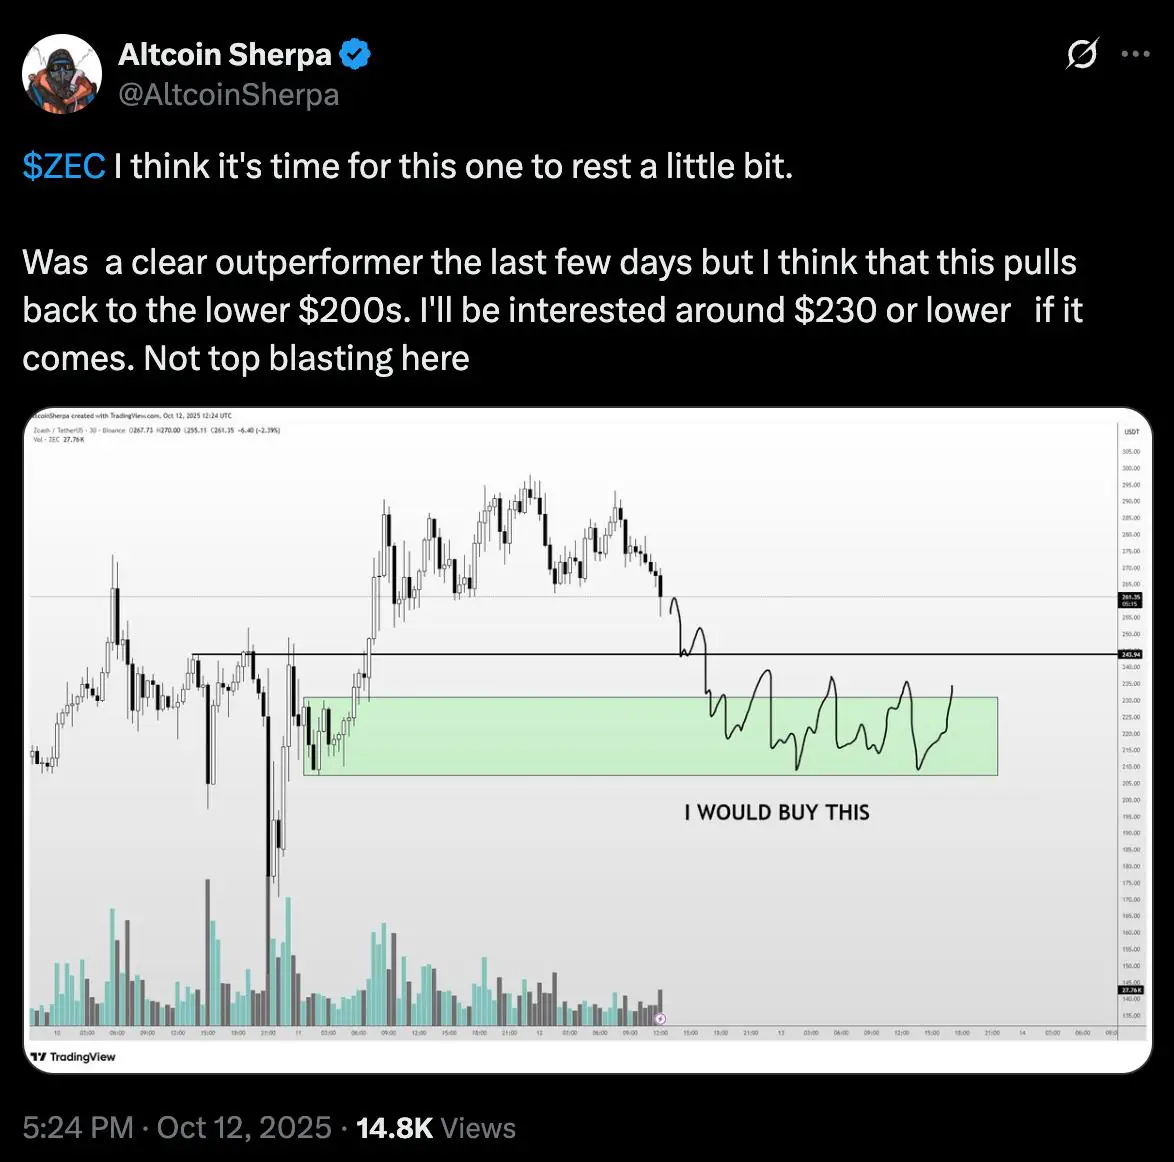Click the 14.8K Views count
Image resolution: width=1174 pixels, height=1162 pixels.
pyautogui.click(x=436, y=1128)
